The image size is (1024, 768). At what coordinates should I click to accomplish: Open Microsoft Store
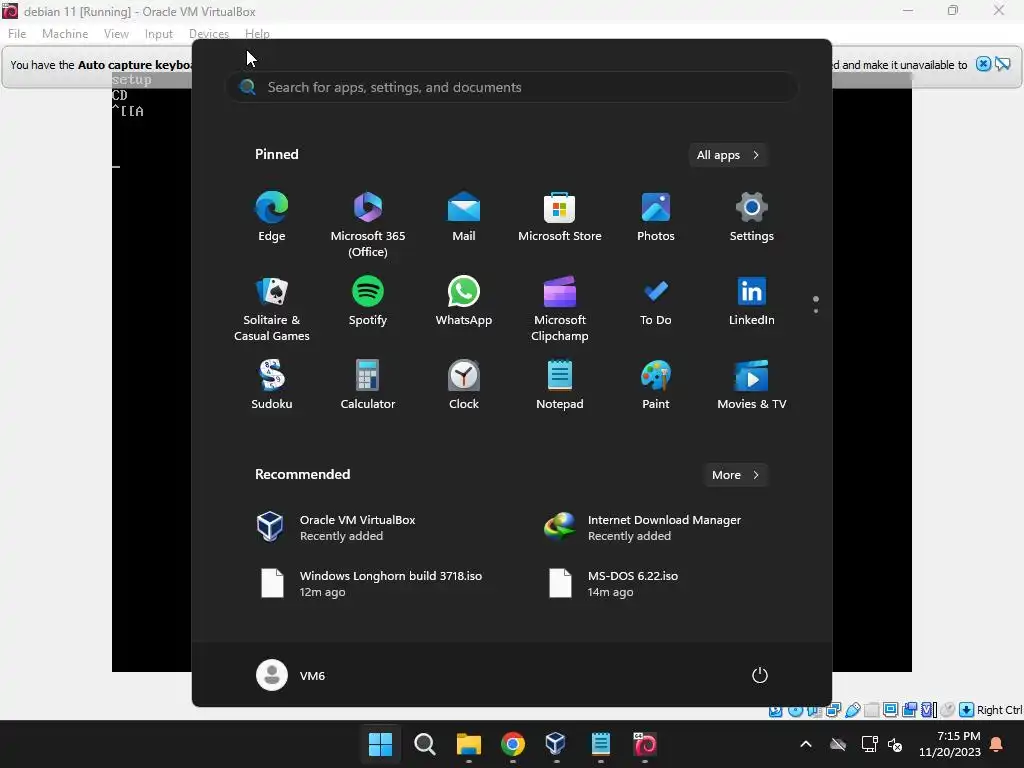pos(560,218)
